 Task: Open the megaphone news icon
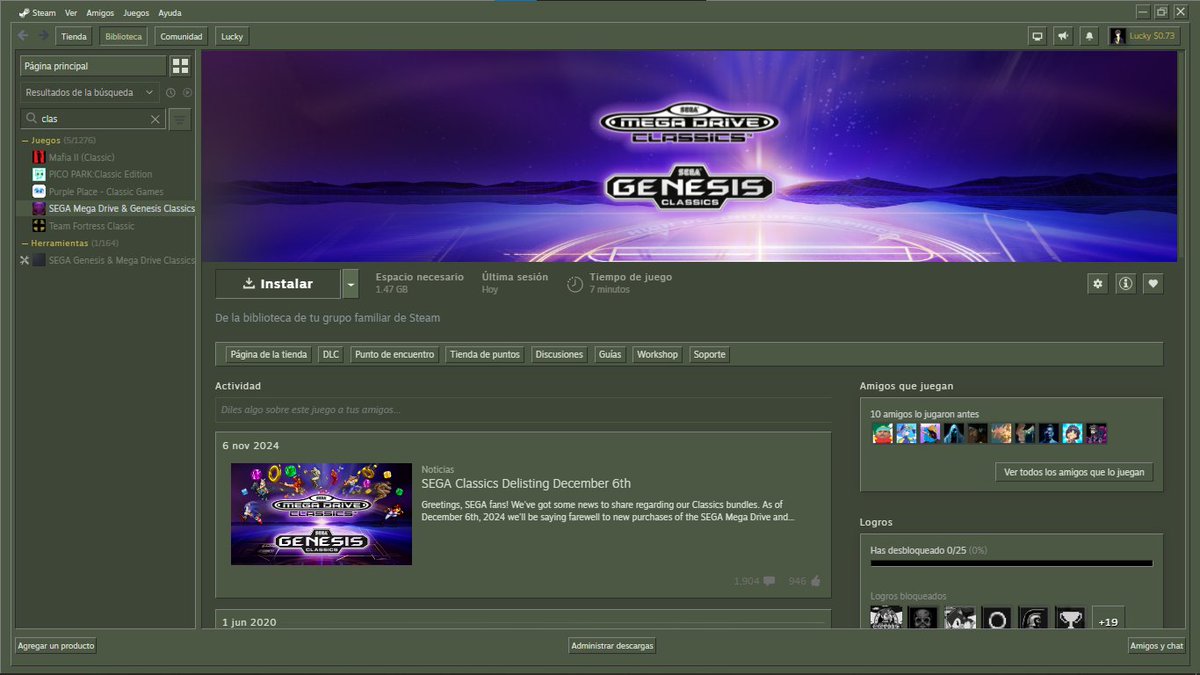(x=1064, y=36)
